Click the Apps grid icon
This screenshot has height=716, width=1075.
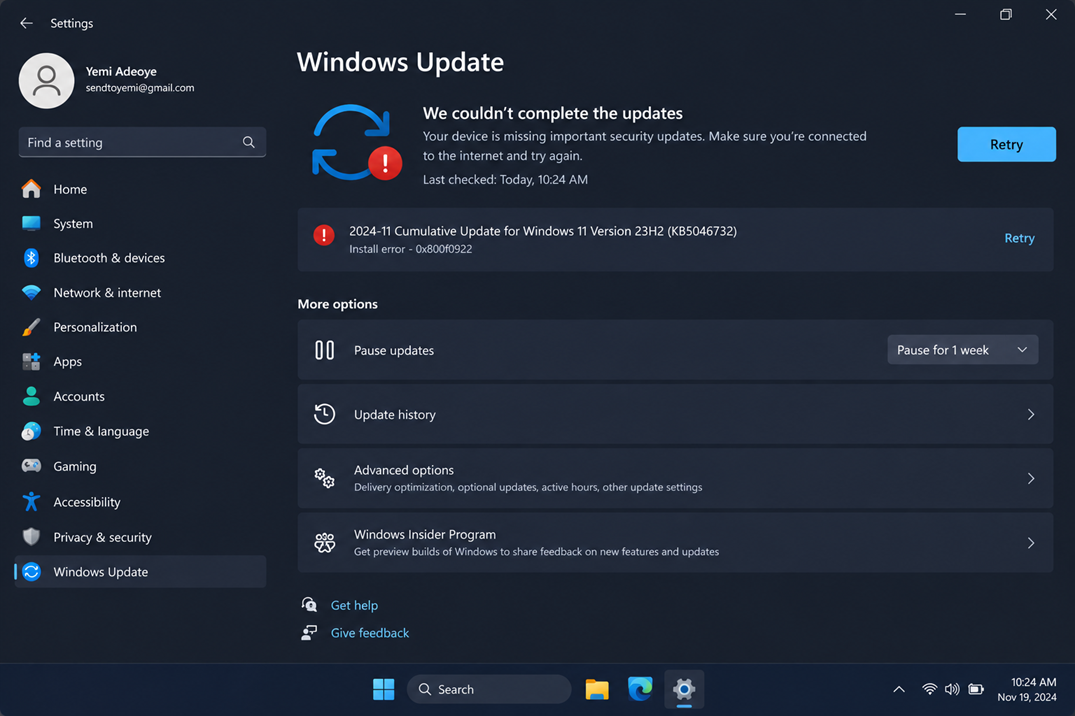32,361
